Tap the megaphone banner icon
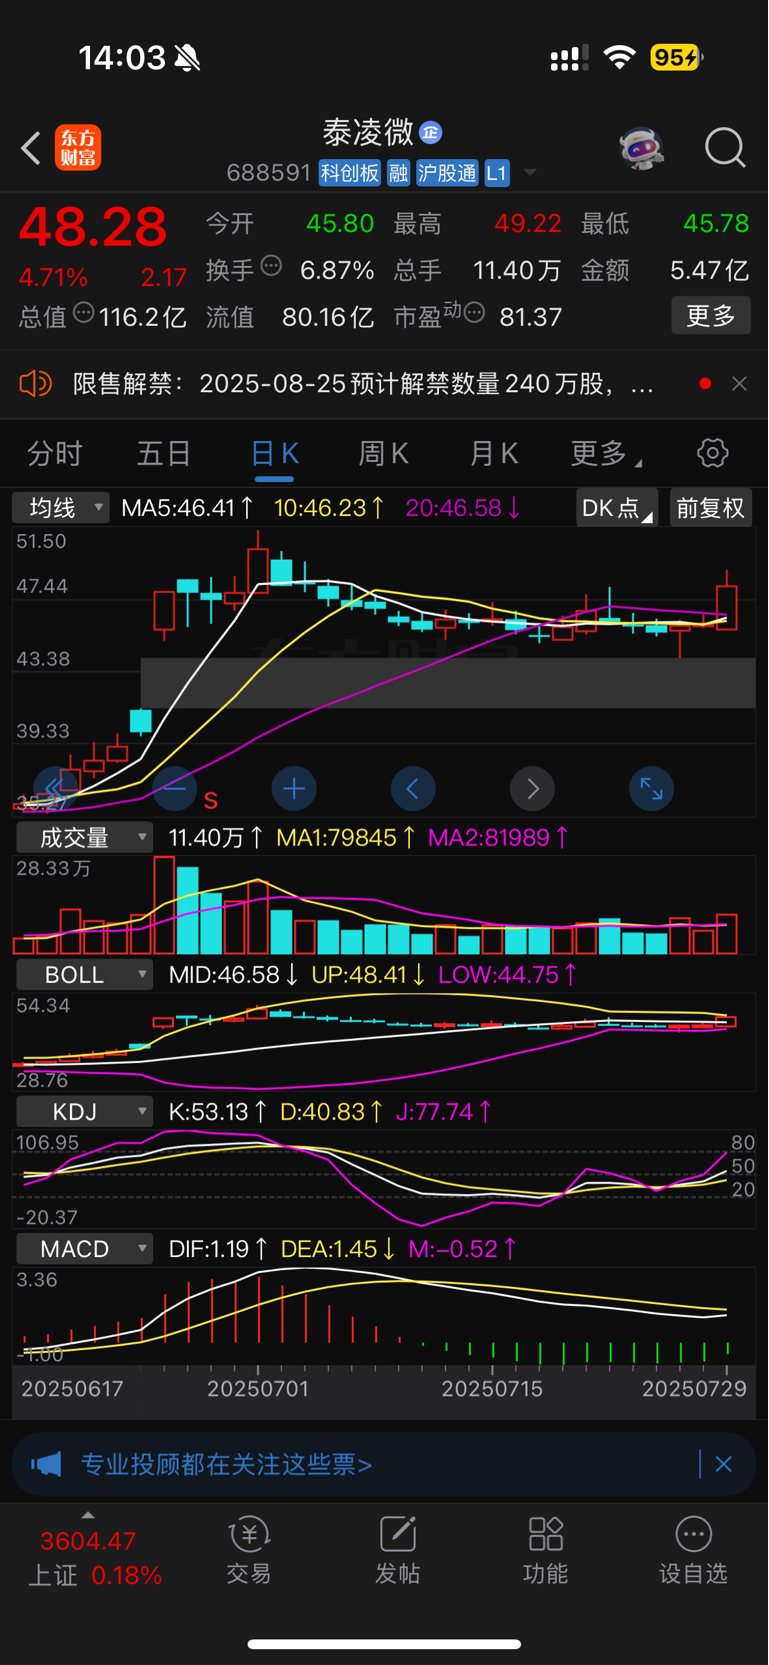This screenshot has width=769, height=1665. click(46, 1464)
